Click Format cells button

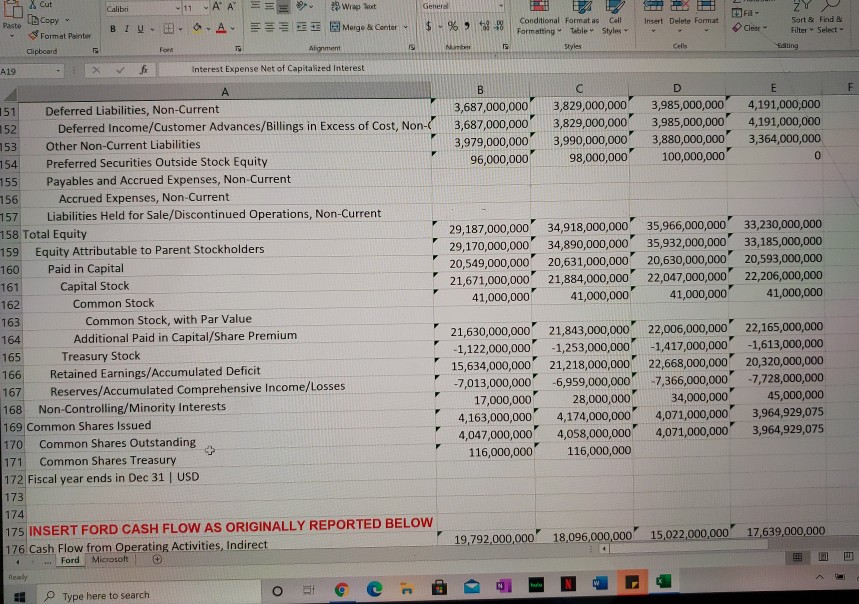(x=706, y=16)
